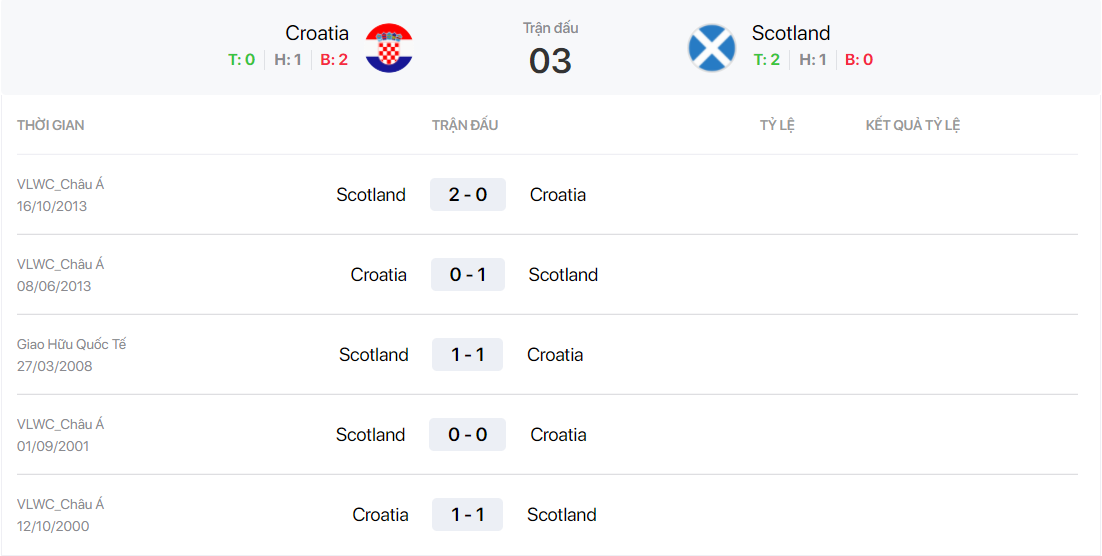The image size is (1102, 556).
Task: Open the 12/10/2000 match 1 - 1 score
Action: (x=467, y=515)
